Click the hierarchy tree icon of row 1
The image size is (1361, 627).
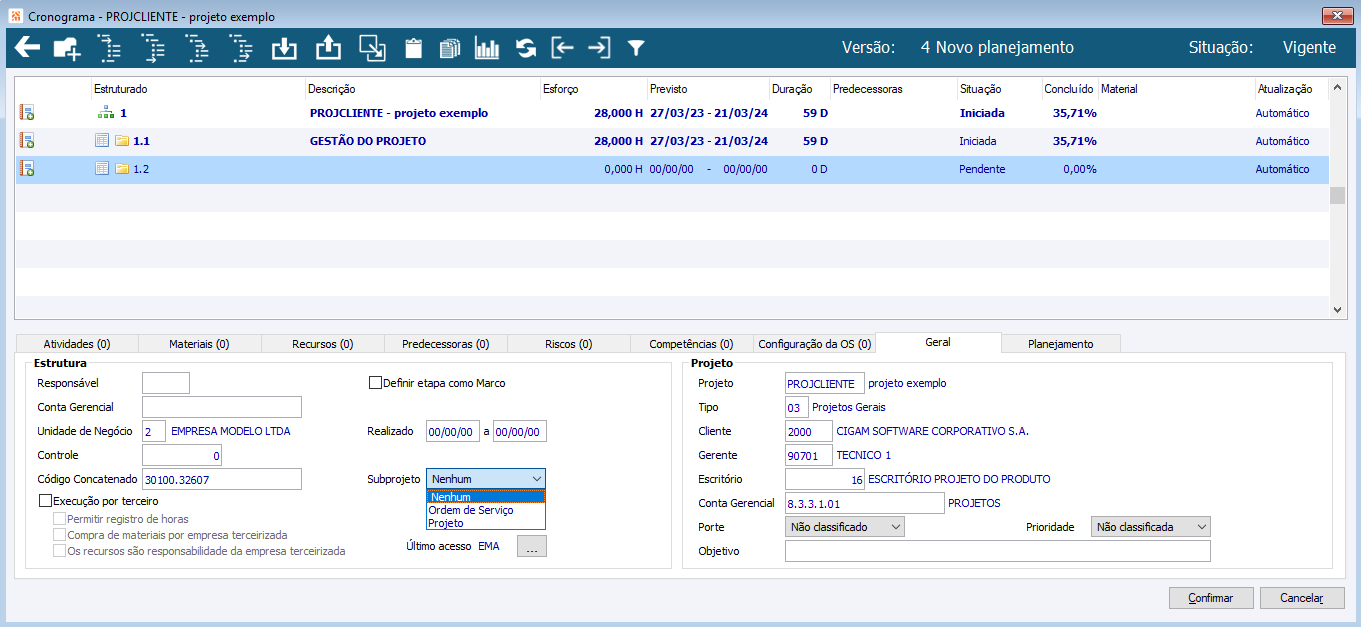point(104,113)
